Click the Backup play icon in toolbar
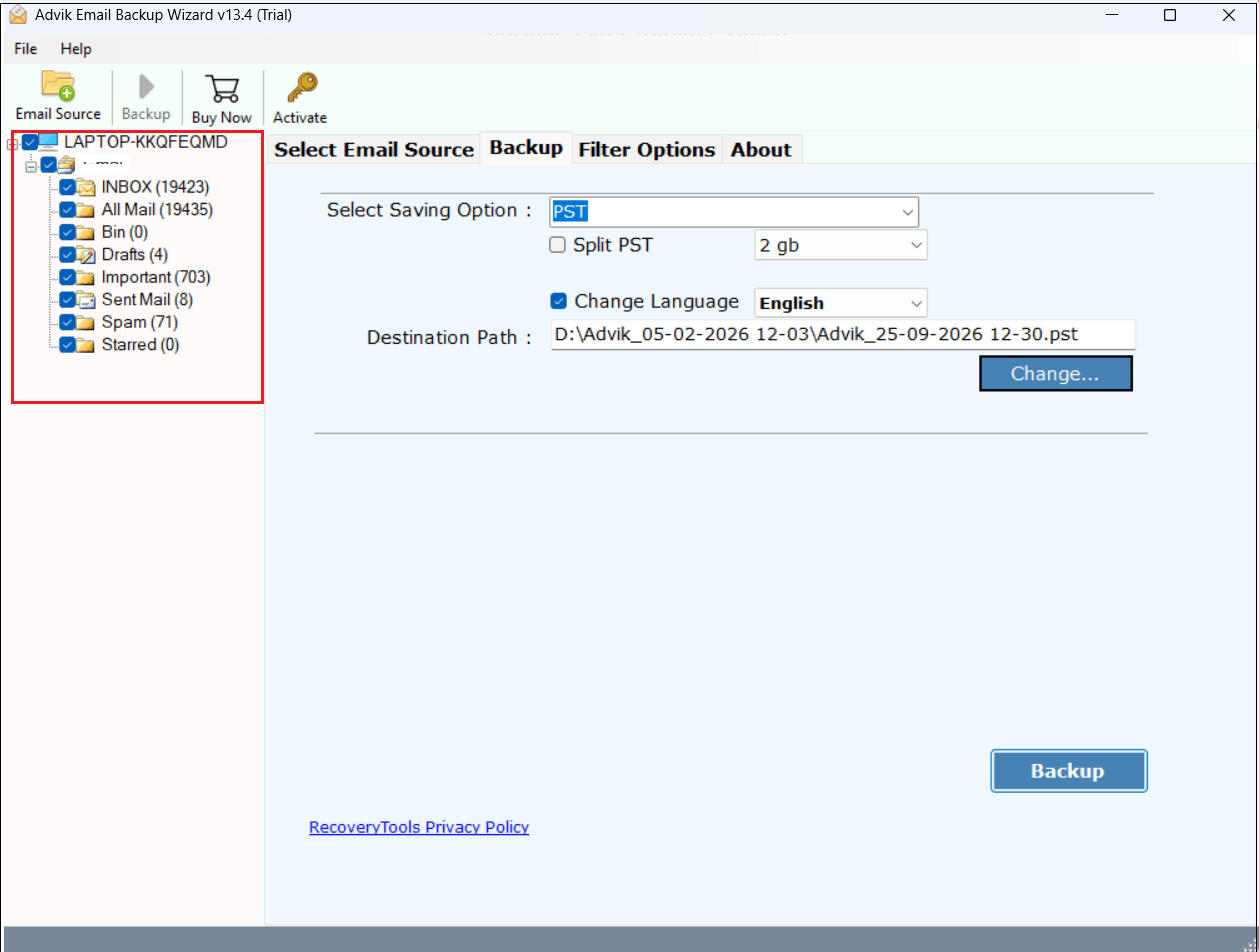The image size is (1259, 952). (x=146, y=87)
